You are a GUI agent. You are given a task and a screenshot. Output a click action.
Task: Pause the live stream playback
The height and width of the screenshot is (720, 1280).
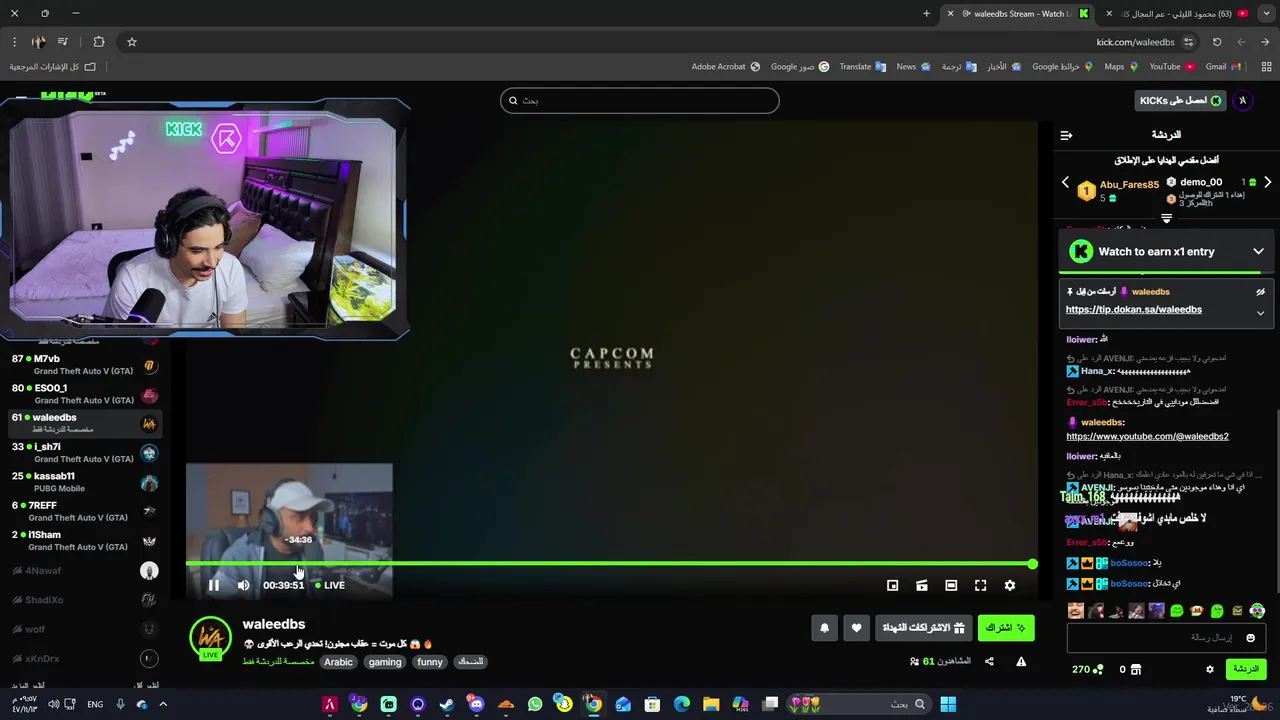pyautogui.click(x=213, y=585)
